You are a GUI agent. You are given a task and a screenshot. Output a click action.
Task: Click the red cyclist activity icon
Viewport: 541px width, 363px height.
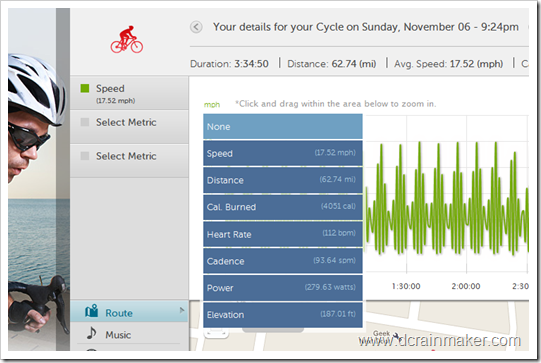[127, 39]
